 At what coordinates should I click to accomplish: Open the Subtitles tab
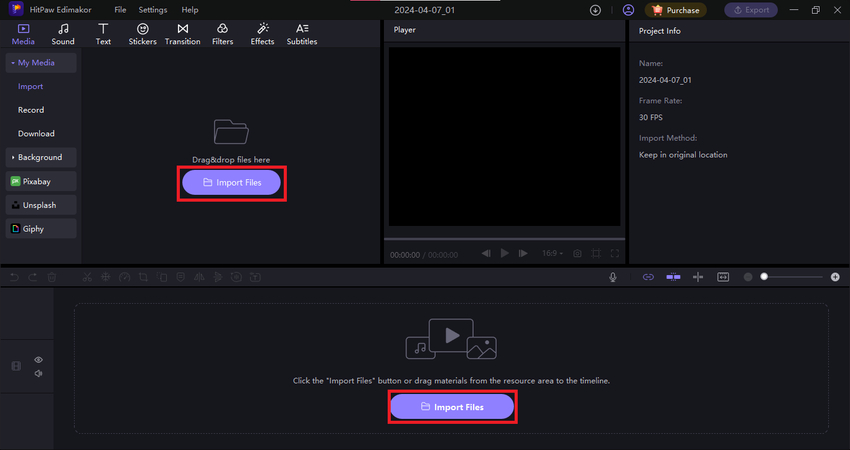click(x=301, y=34)
